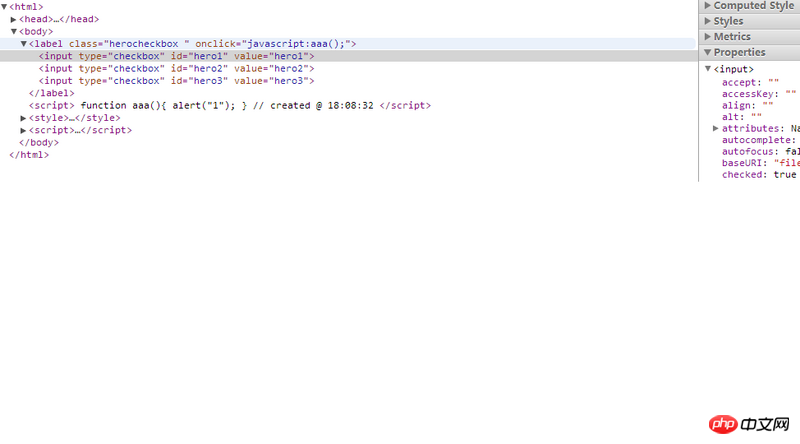Expand the Styles section
Image resolution: width=800 pixels, height=444 pixels.
coord(749,21)
